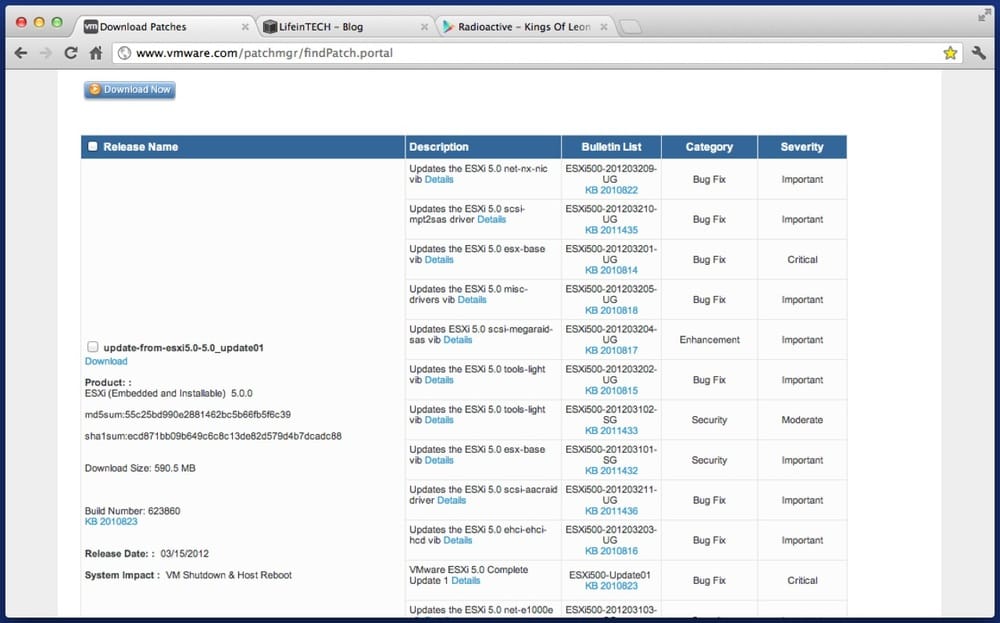Open the Chrome wrench settings menu
This screenshot has height=623, width=1000.
979,53
